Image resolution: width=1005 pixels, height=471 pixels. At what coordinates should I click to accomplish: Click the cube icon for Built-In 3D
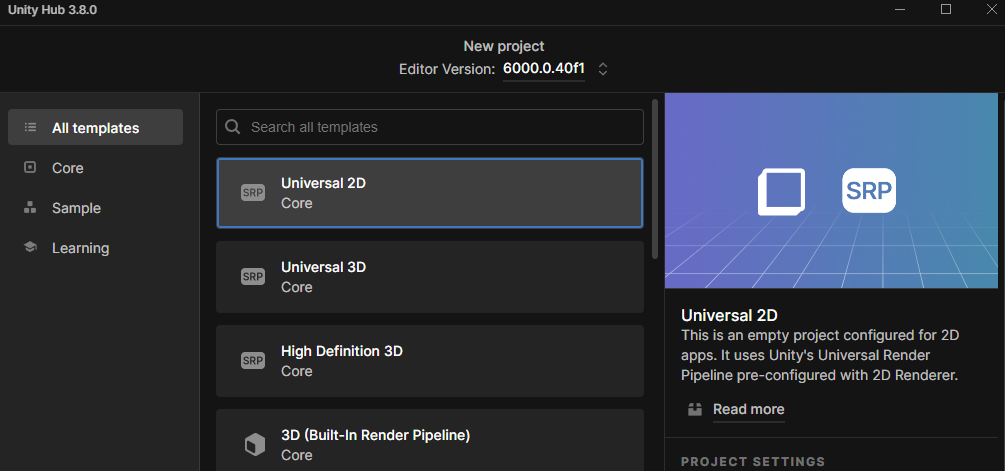tap(254, 445)
